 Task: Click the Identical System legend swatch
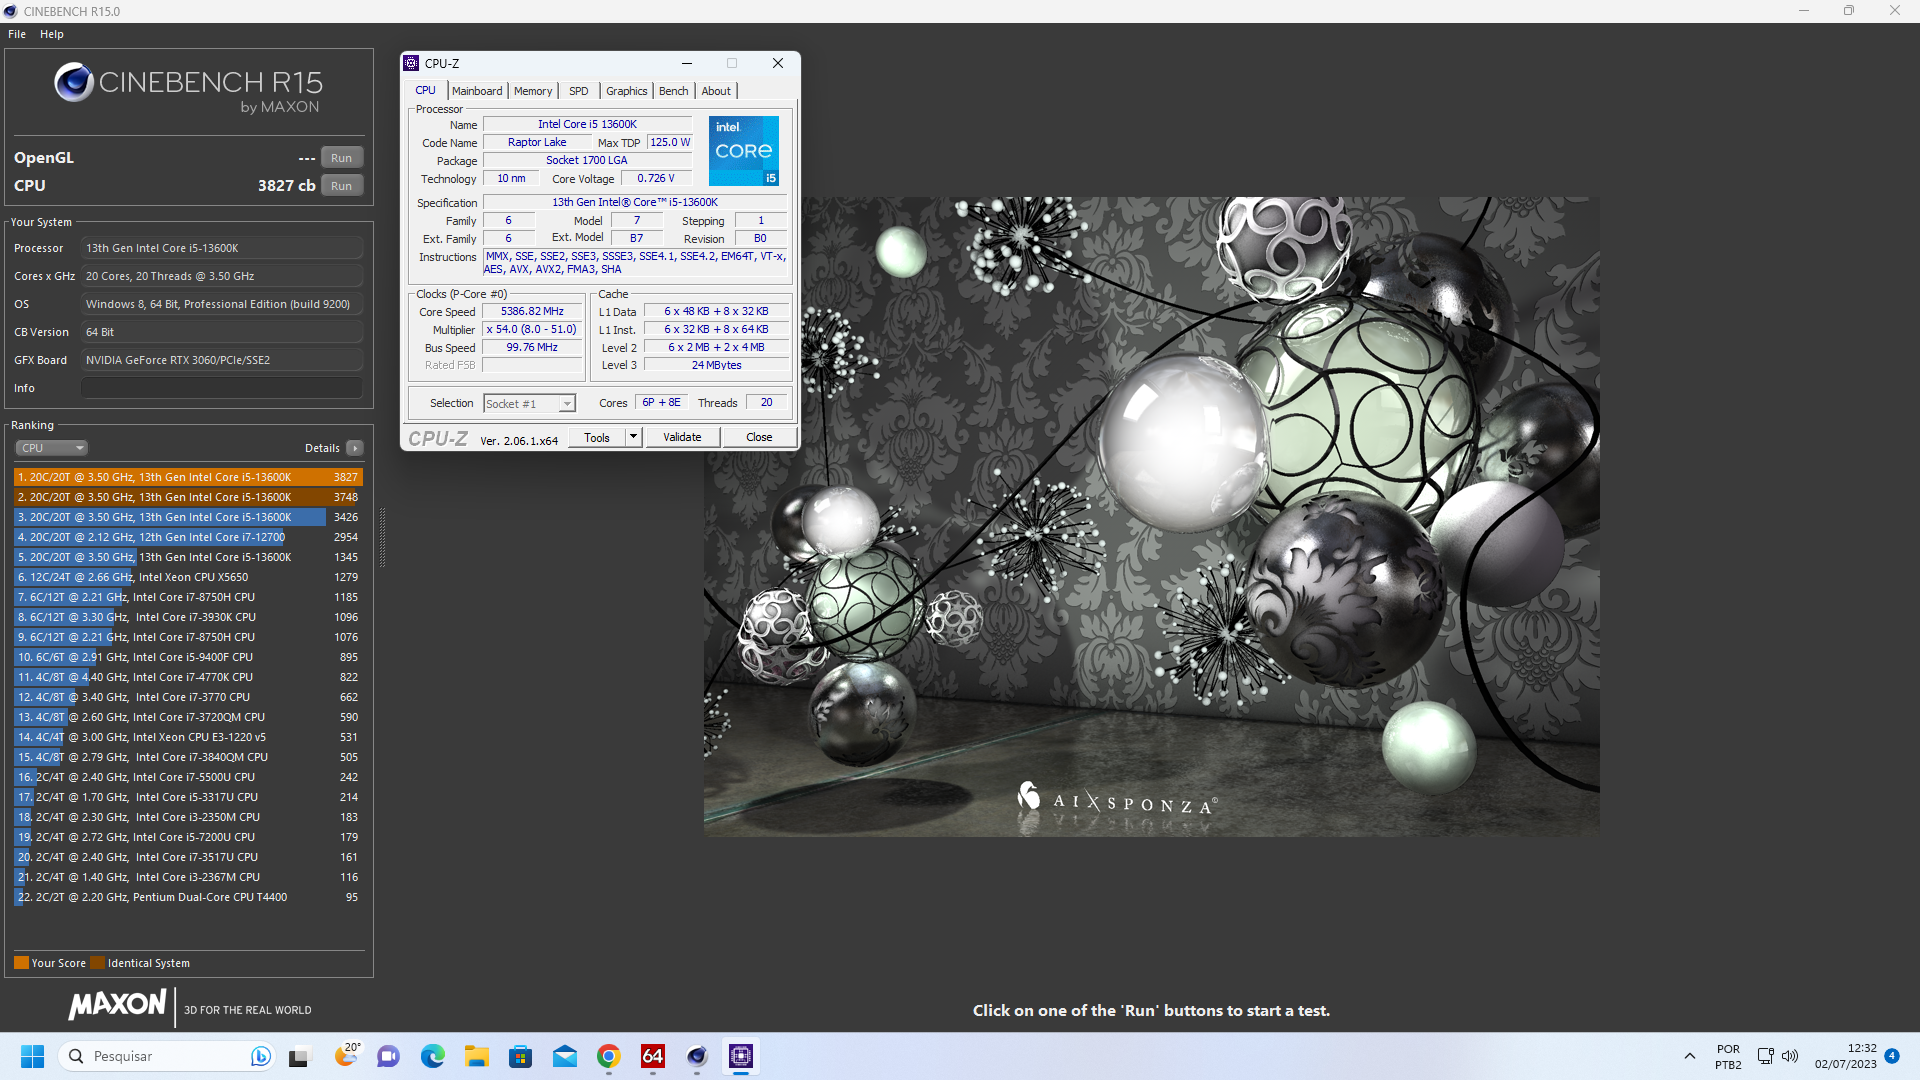(x=97, y=963)
